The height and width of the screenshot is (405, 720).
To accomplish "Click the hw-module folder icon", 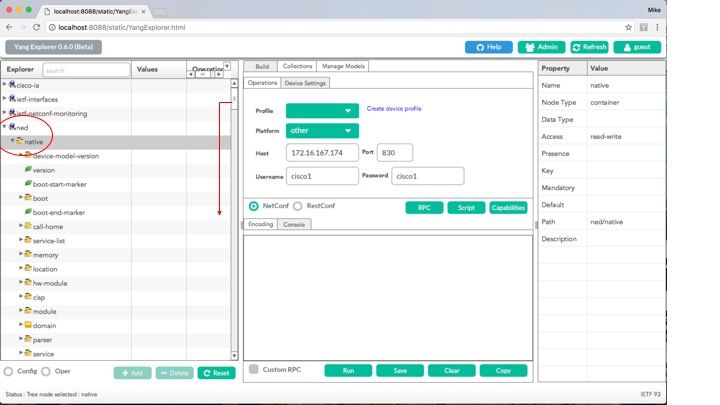I will coord(28,282).
